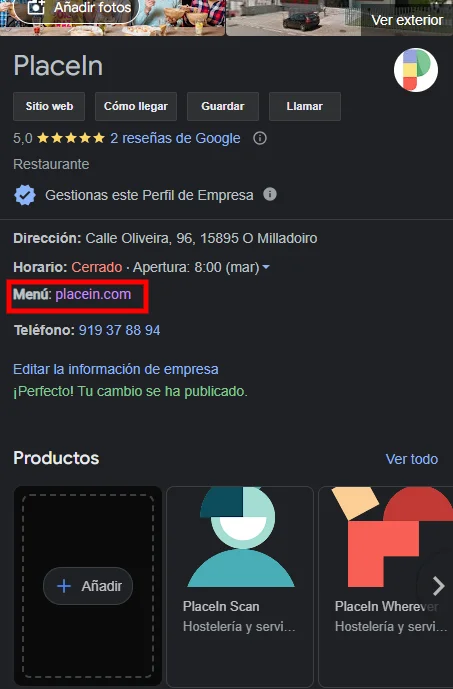Click the Cómo llegar button
Screen dimensions: 453x689
click(136, 106)
